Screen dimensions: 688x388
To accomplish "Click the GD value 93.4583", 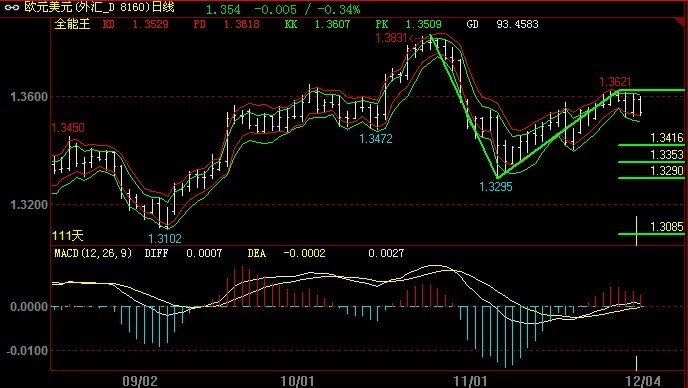I will pyautogui.click(x=517, y=24).
